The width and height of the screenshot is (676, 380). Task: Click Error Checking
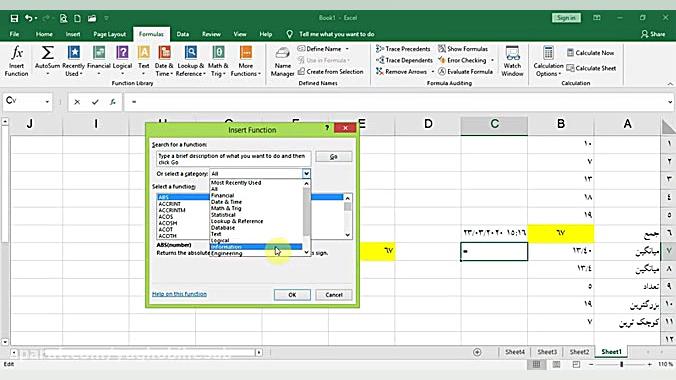coord(462,60)
